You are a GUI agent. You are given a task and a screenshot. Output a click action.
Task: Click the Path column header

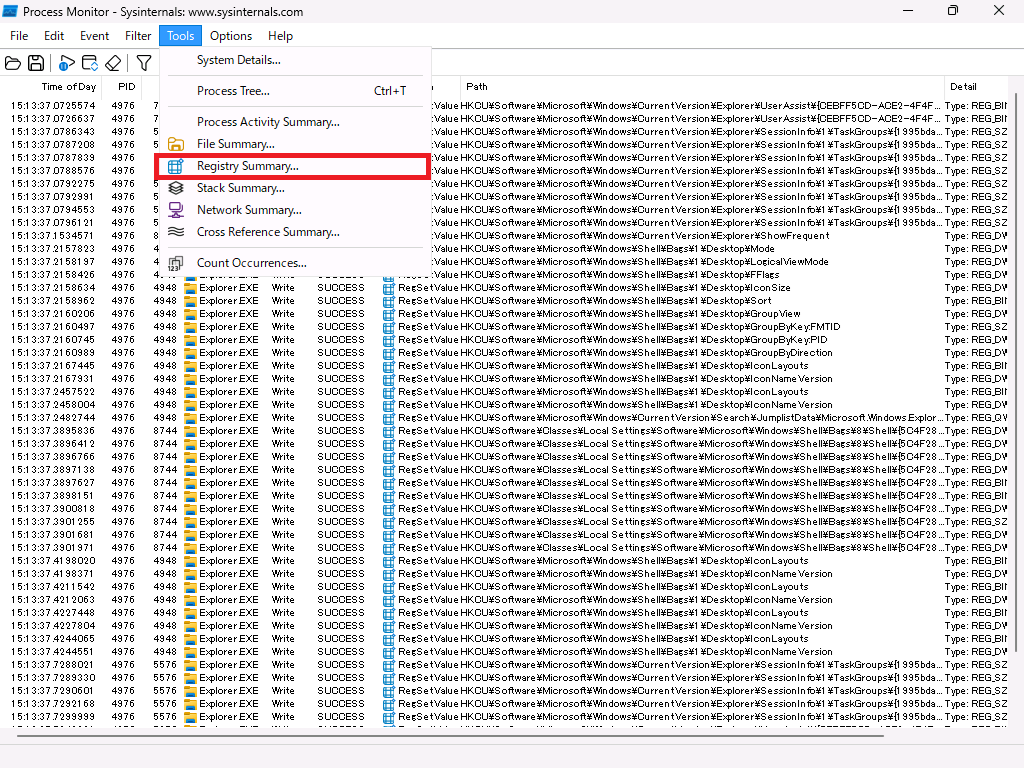tap(476, 86)
